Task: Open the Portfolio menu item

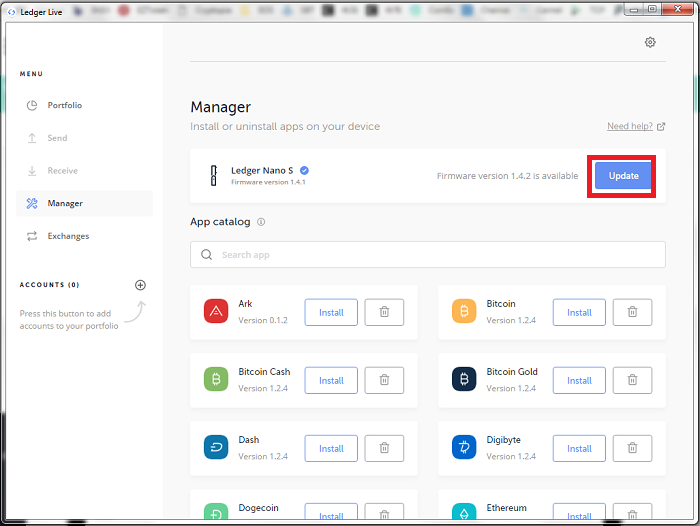Action: point(64,105)
